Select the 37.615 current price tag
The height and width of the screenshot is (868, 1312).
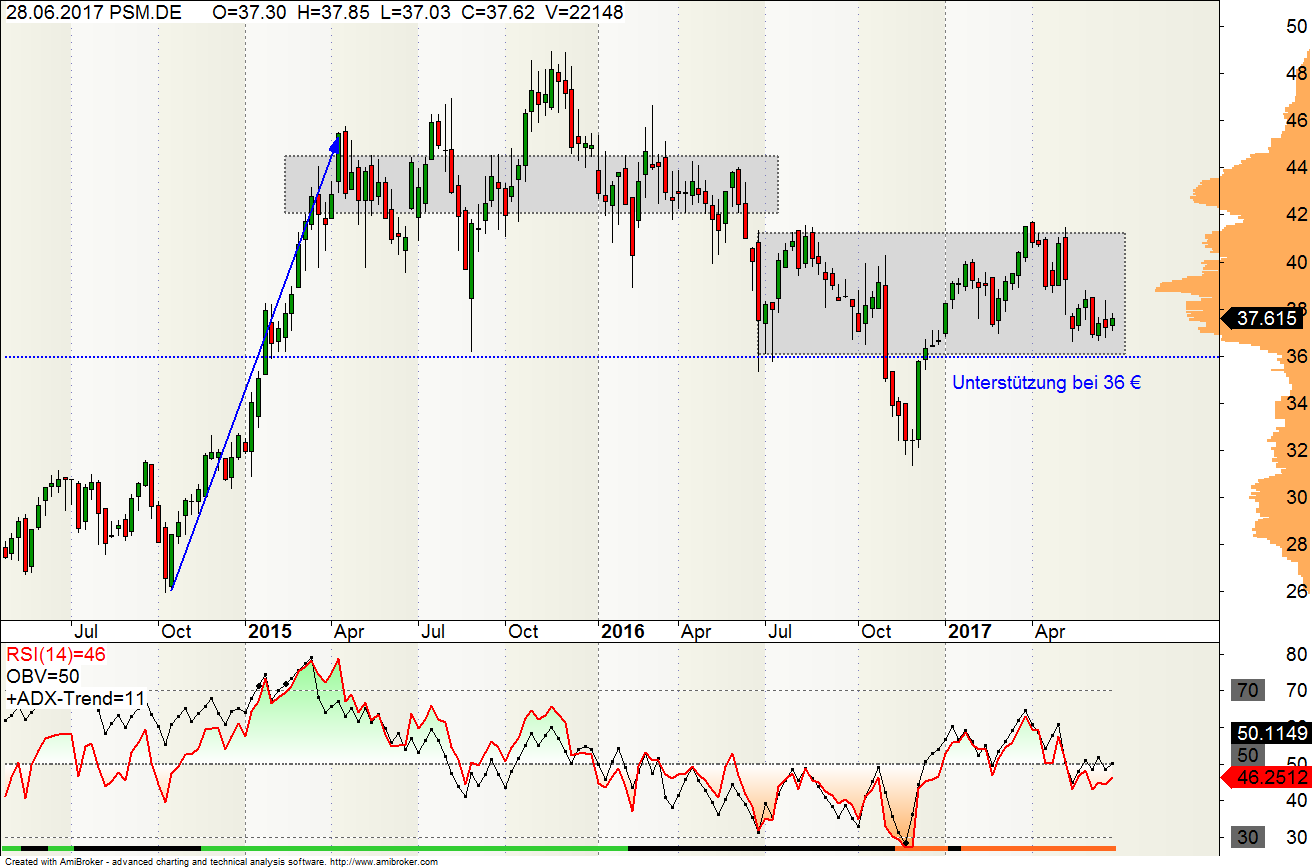click(x=1265, y=319)
